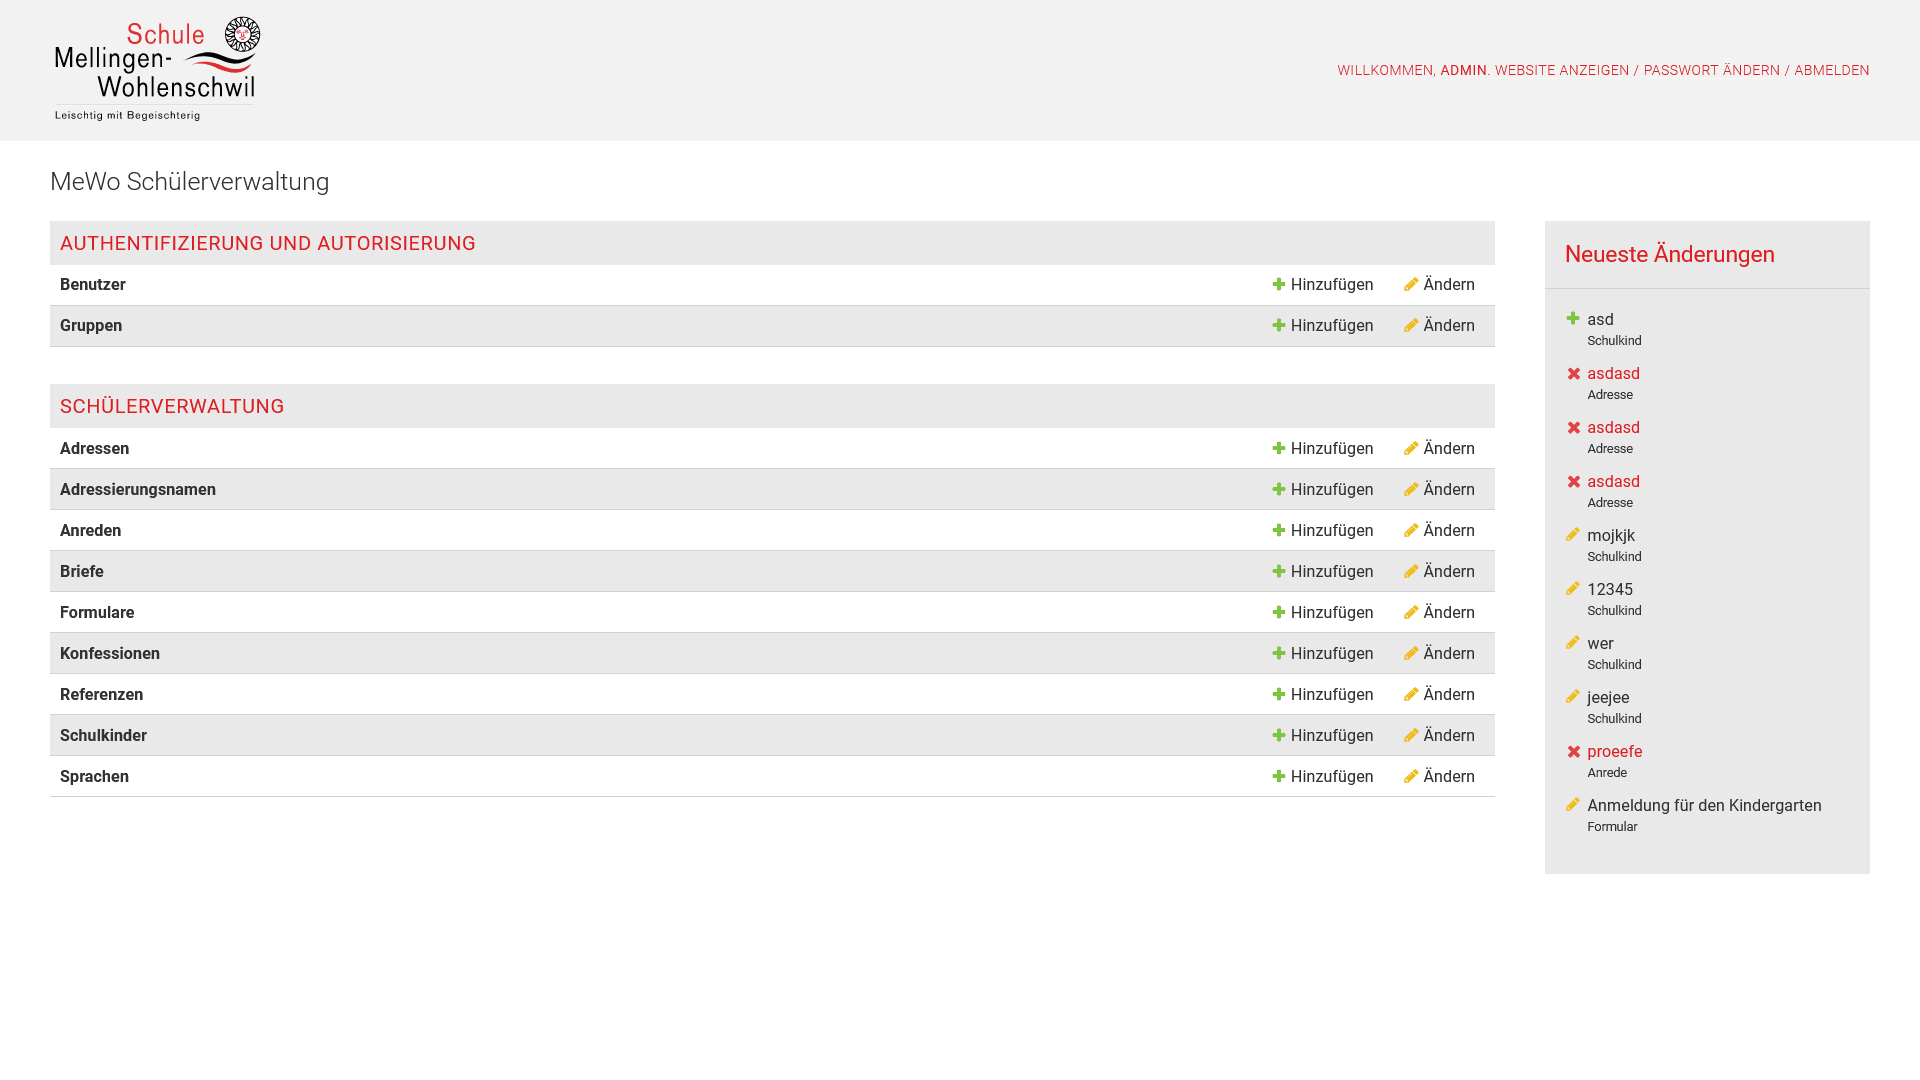Image resolution: width=1920 pixels, height=1080 pixels.
Task: Open the Konfessionen model link
Action: (110, 654)
